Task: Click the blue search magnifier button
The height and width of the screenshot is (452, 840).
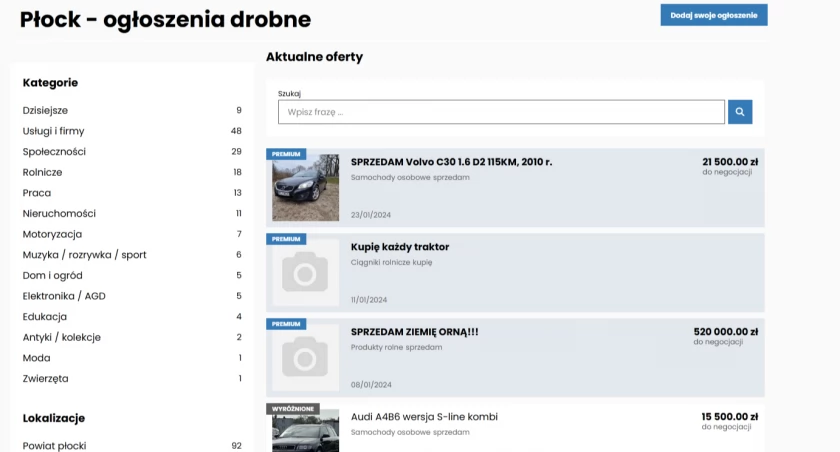Action: pyautogui.click(x=740, y=112)
